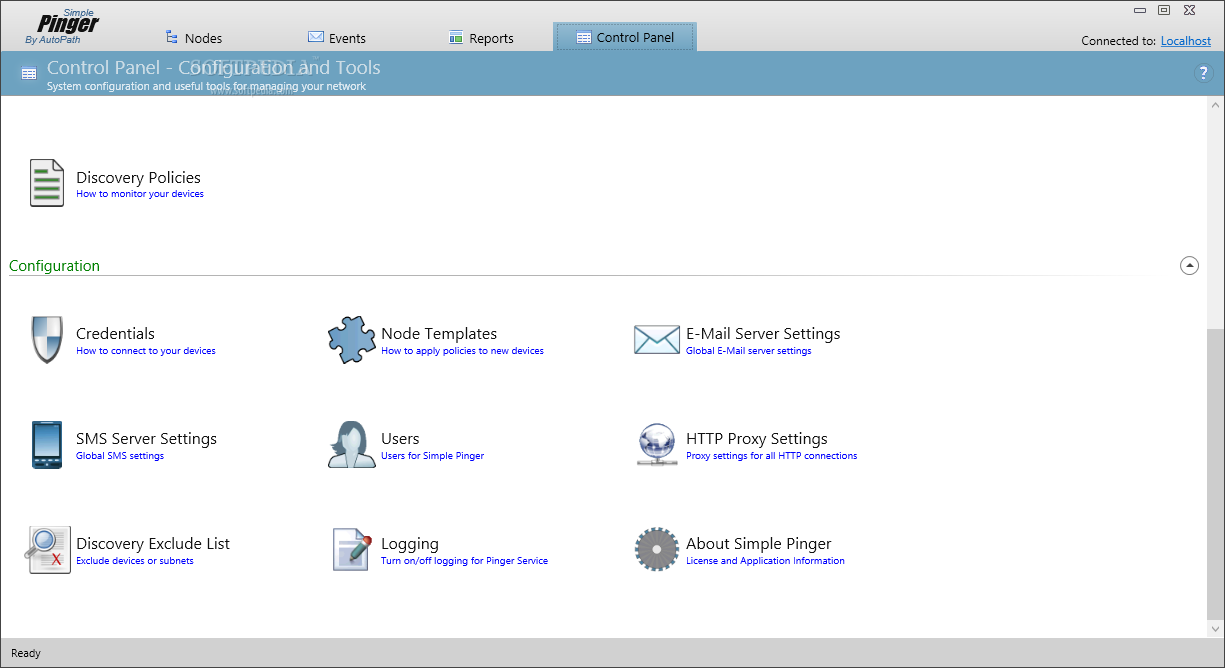Switch to the Reports tab
This screenshot has width=1225, height=668.
[481, 37]
